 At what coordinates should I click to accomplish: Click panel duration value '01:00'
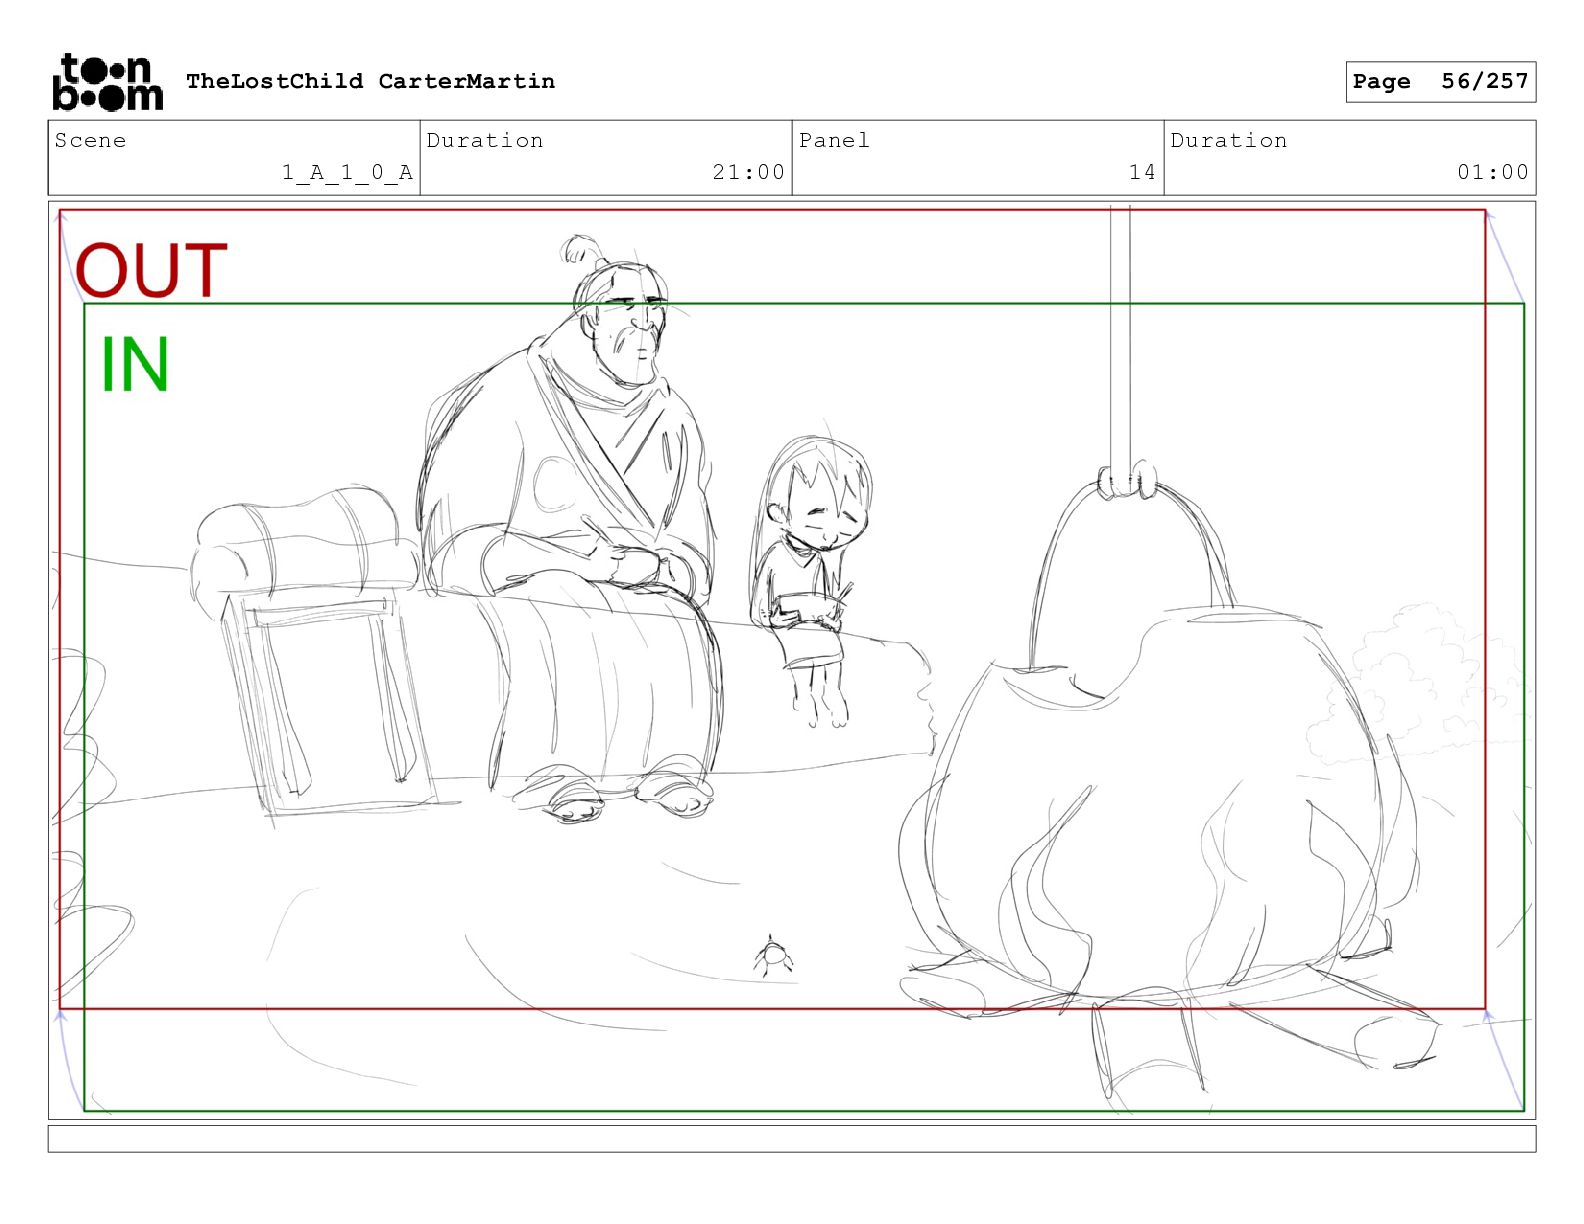coord(1492,172)
